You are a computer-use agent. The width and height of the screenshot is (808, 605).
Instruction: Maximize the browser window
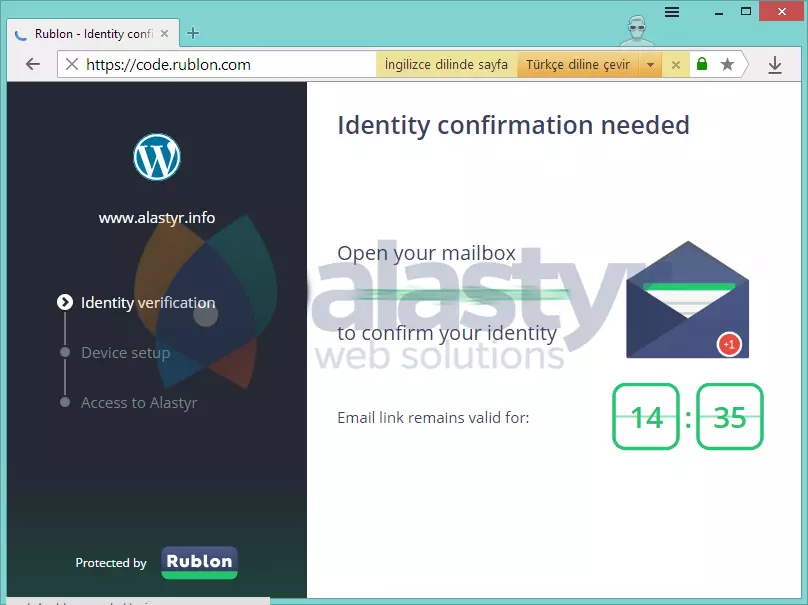point(746,11)
